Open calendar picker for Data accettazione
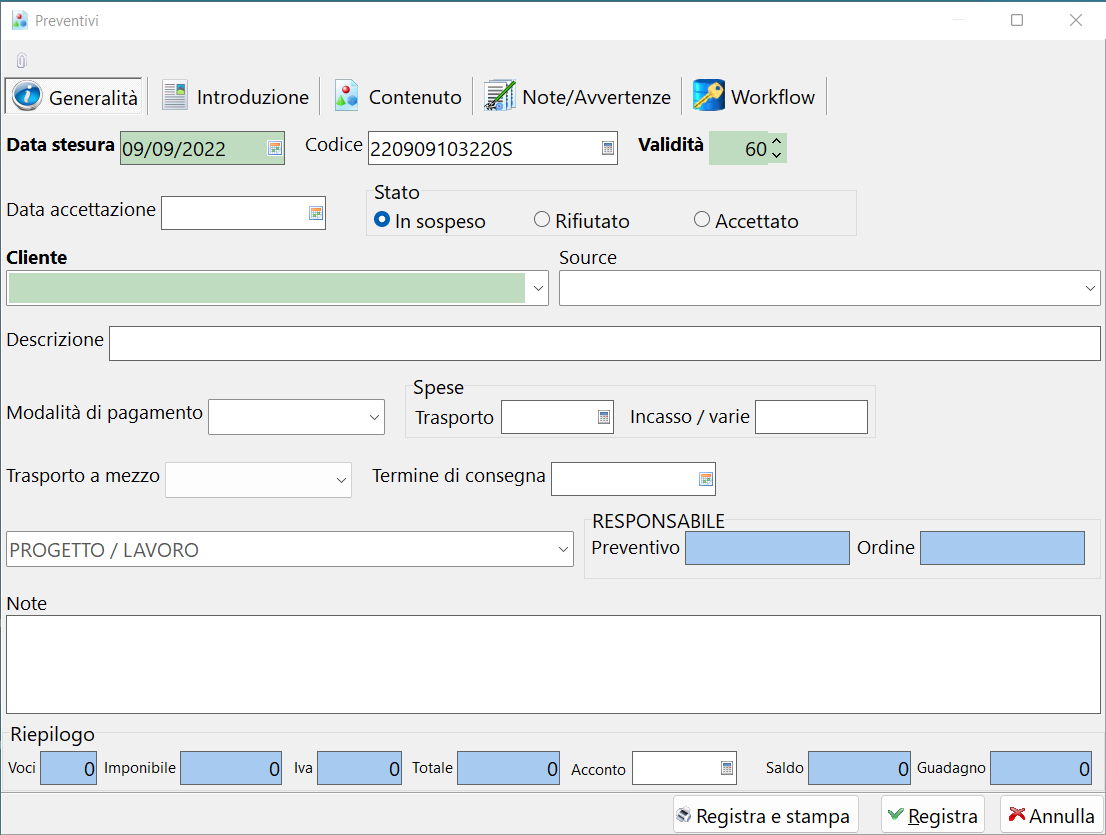Image resolution: width=1106 pixels, height=835 pixels. (315, 213)
